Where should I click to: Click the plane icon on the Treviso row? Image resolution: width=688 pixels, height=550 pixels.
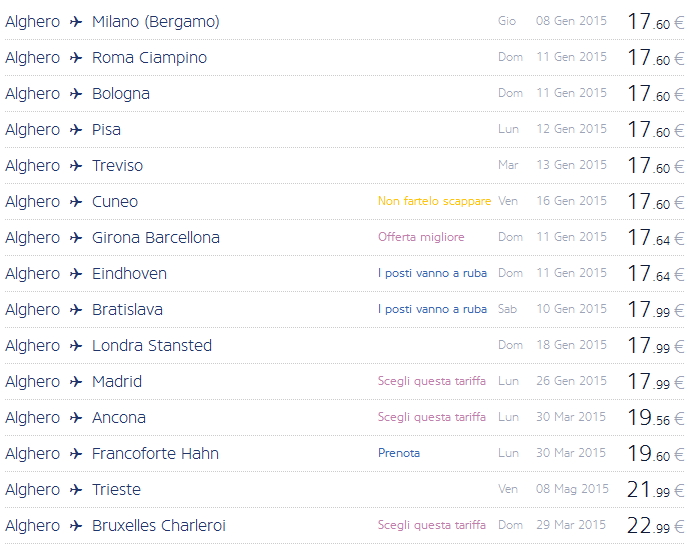click(x=76, y=166)
